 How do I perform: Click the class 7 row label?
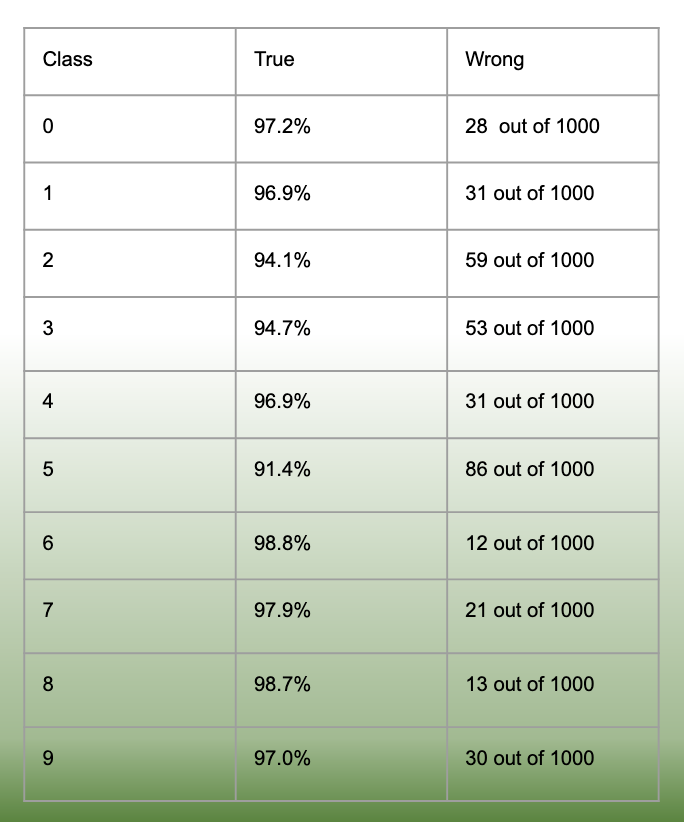coord(48,610)
